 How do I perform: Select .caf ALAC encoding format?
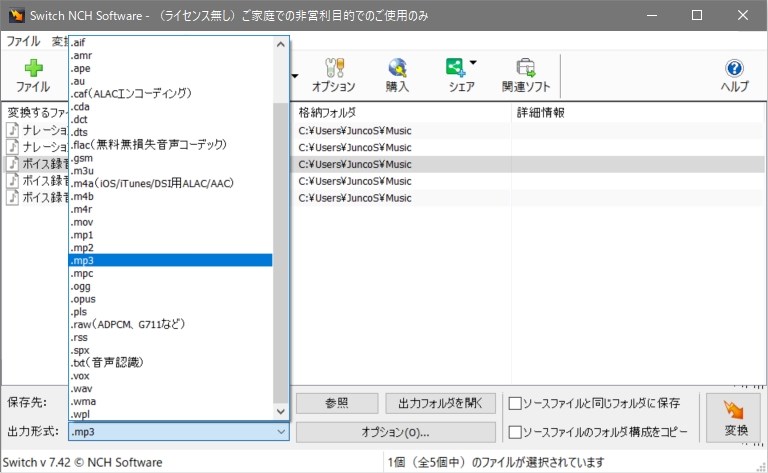[171, 94]
